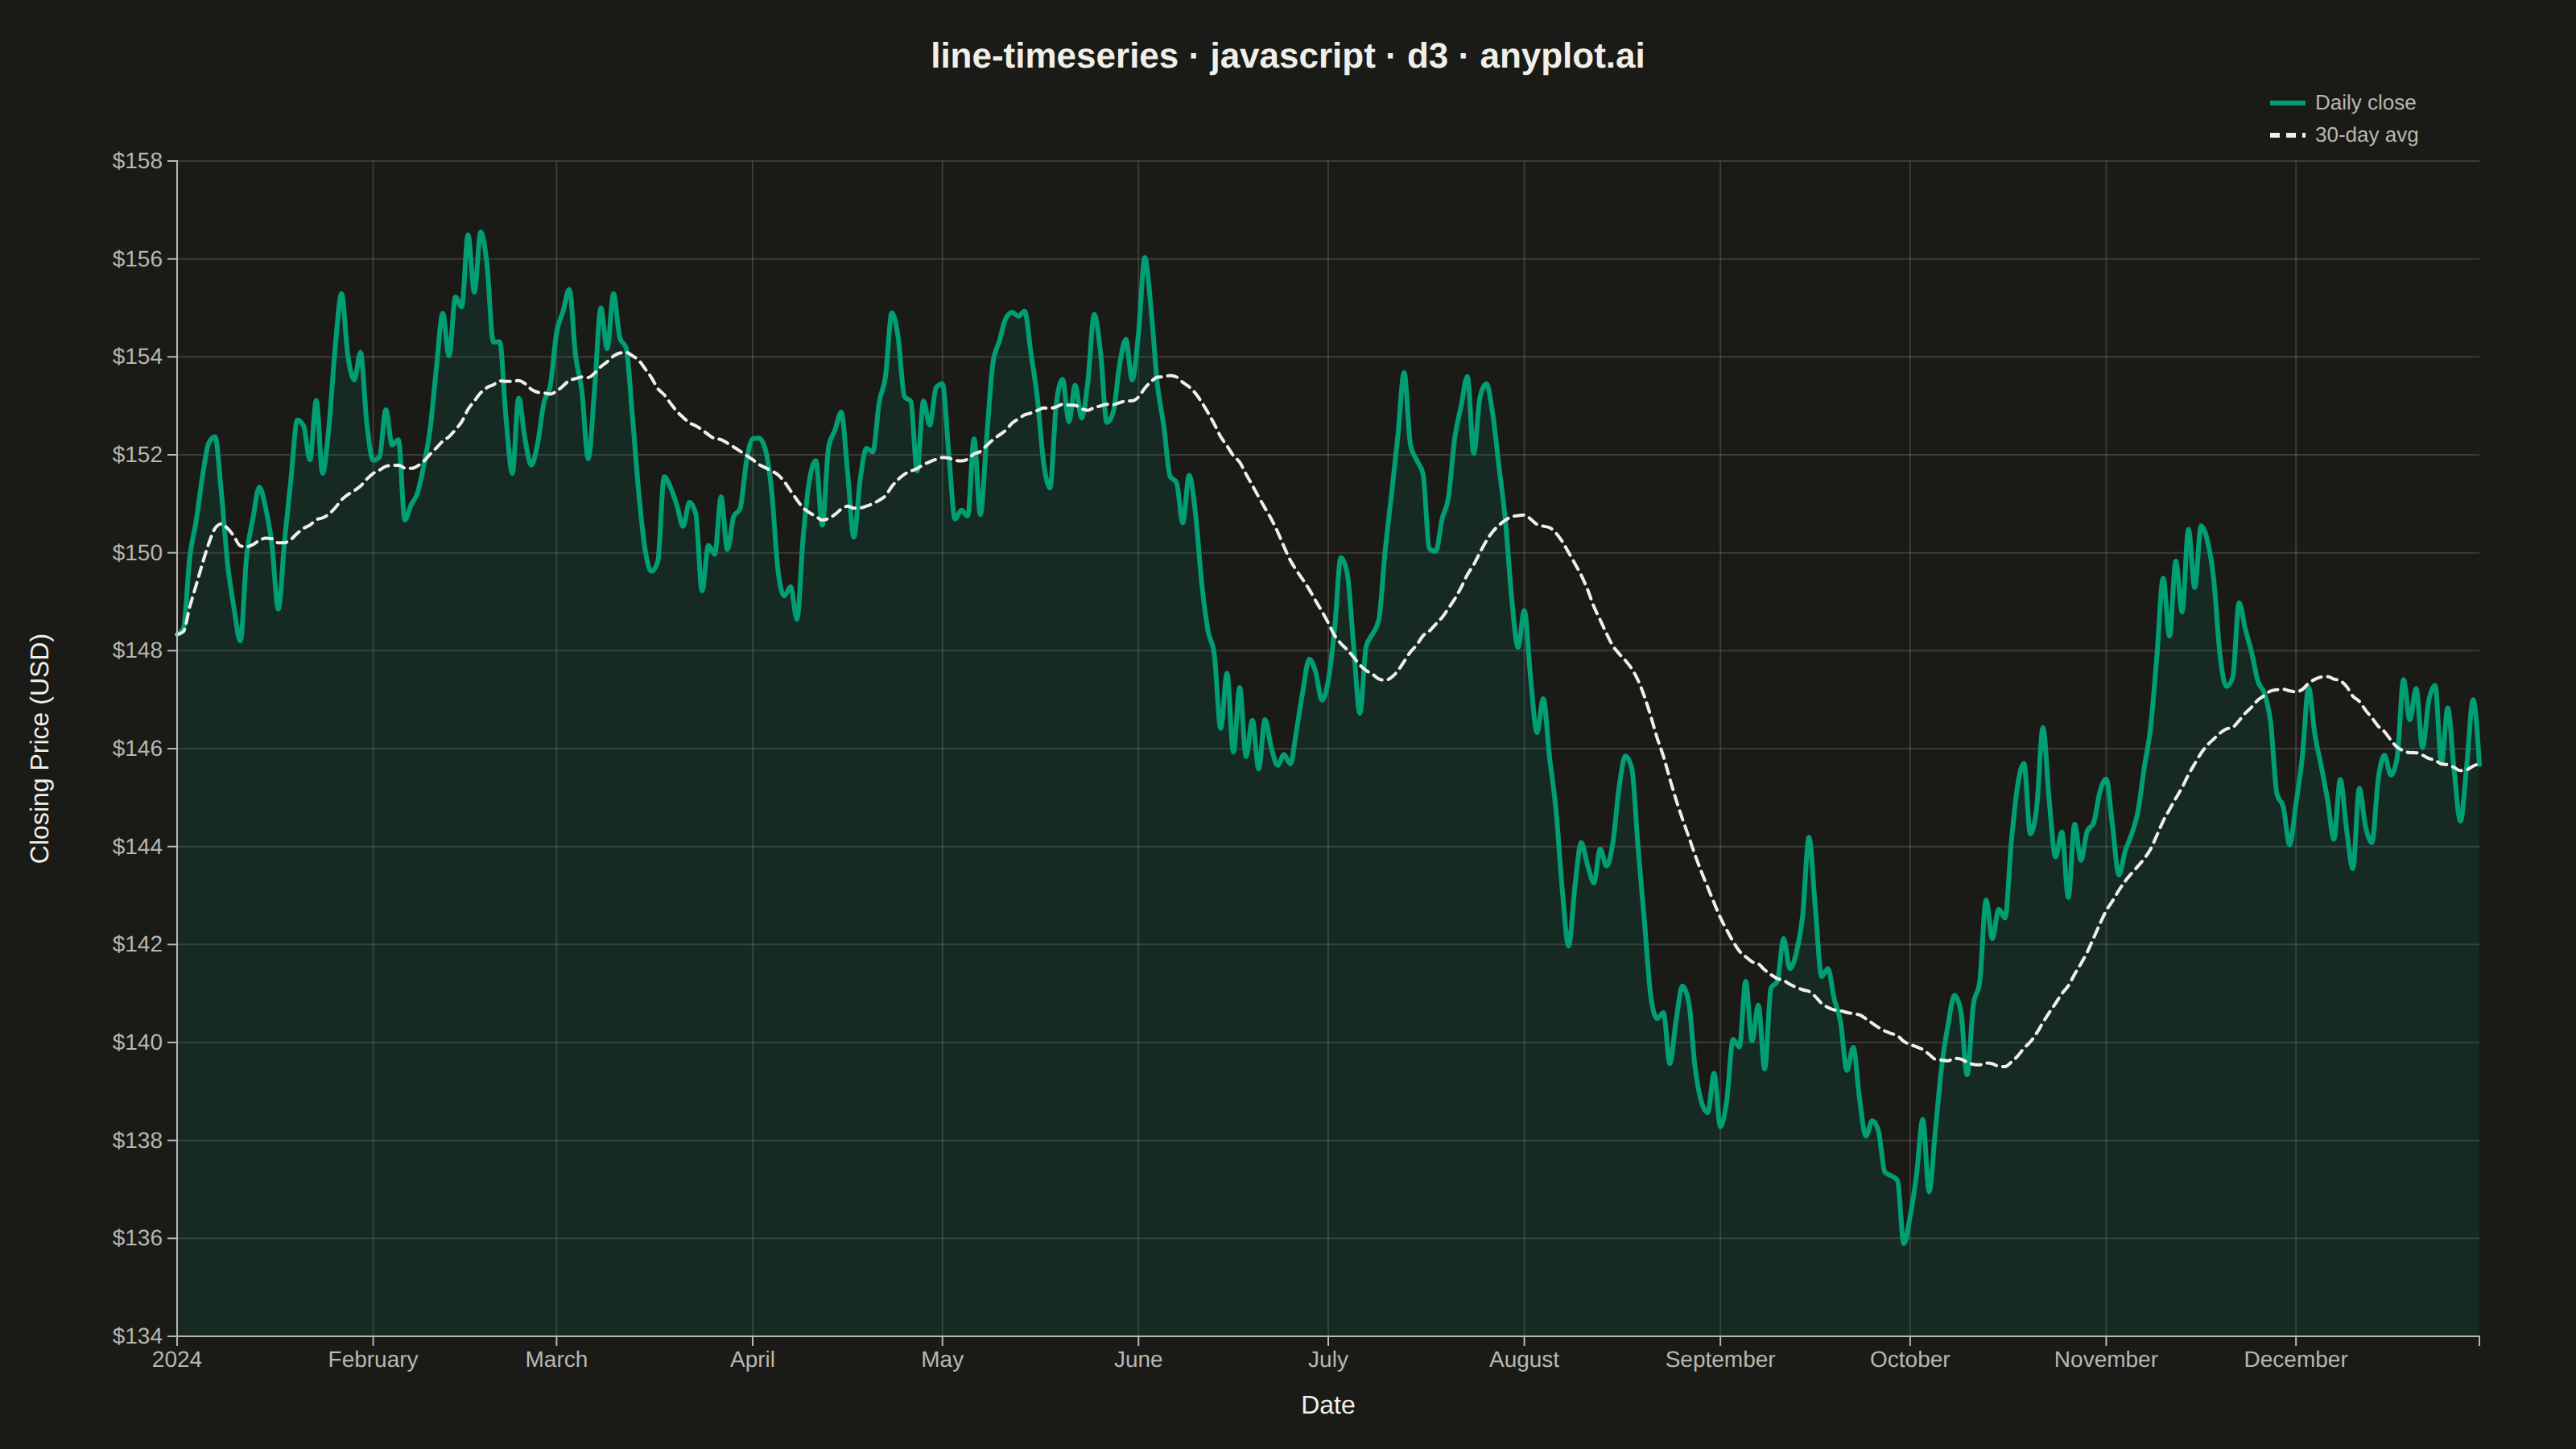The width and height of the screenshot is (2576, 1449).
Task: Click the December x-axis tick label
Action: click(2295, 1360)
